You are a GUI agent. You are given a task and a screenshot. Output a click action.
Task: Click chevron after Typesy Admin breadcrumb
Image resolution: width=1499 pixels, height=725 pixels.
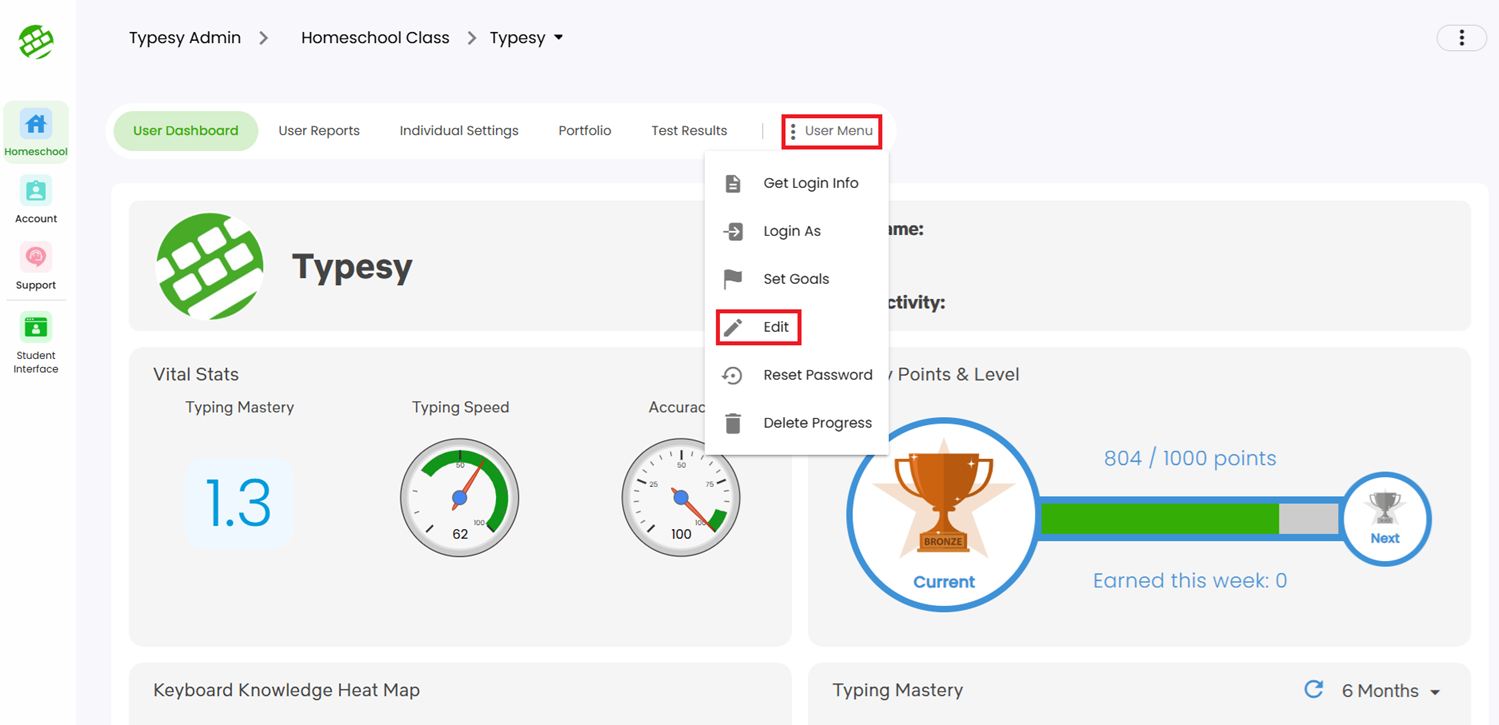click(264, 38)
